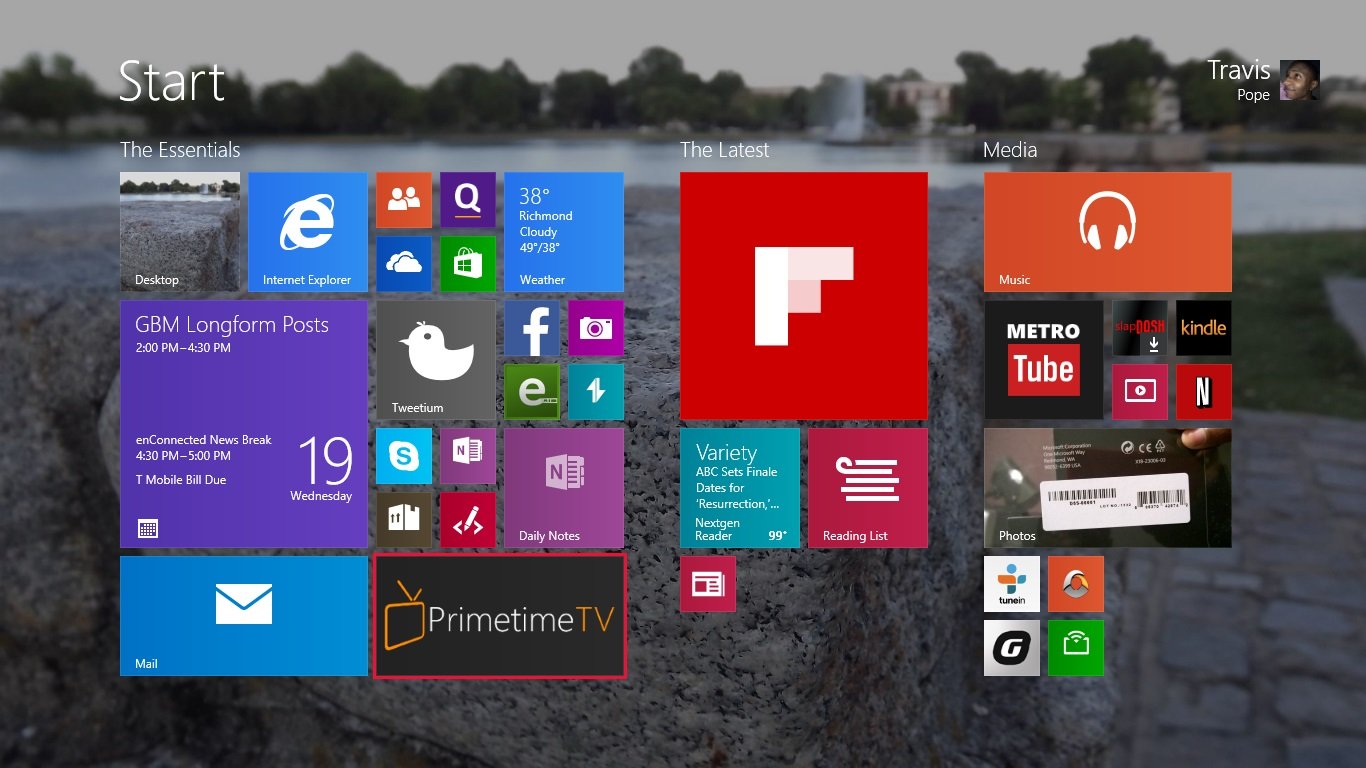
Task: Open the red Video player tile
Action: [x=1140, y=392]
